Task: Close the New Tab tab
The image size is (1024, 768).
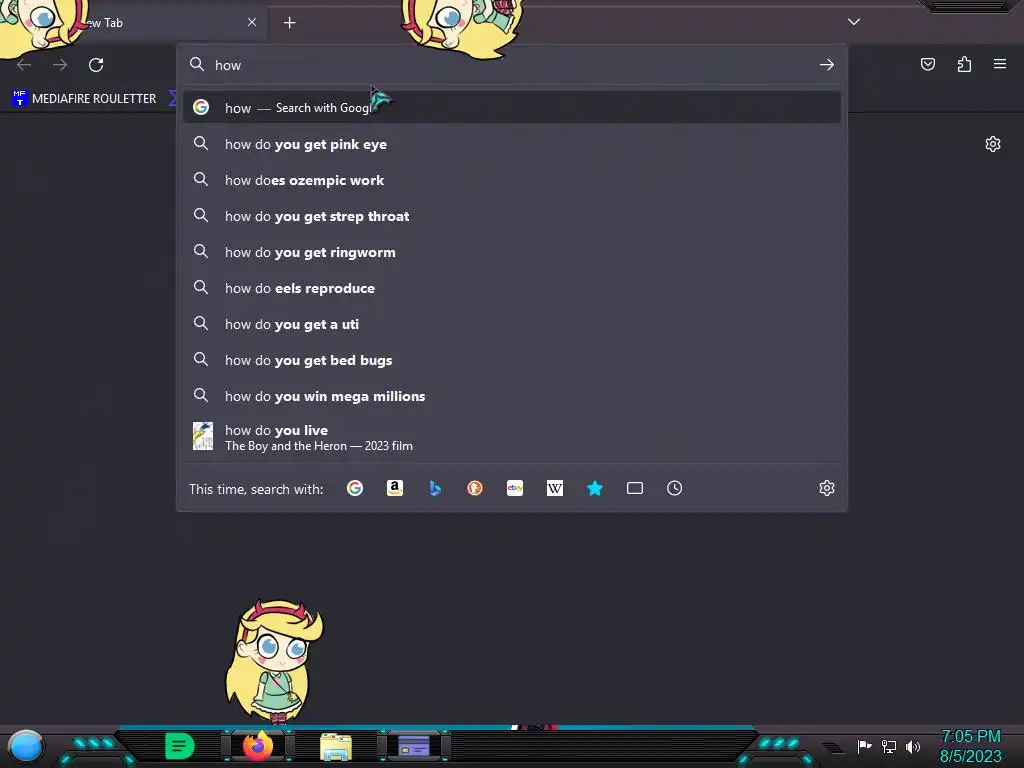Action: tap(252, 22)
